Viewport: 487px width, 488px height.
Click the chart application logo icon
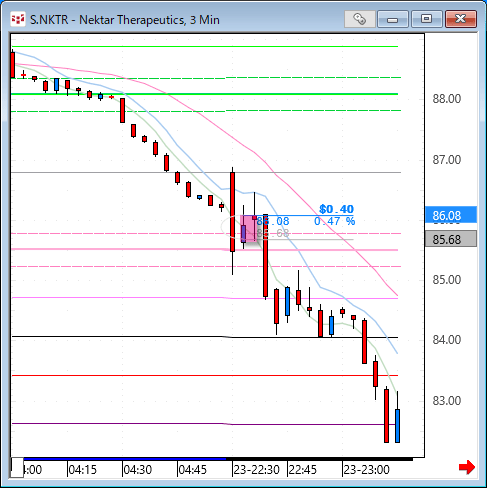tap(18, 19)
